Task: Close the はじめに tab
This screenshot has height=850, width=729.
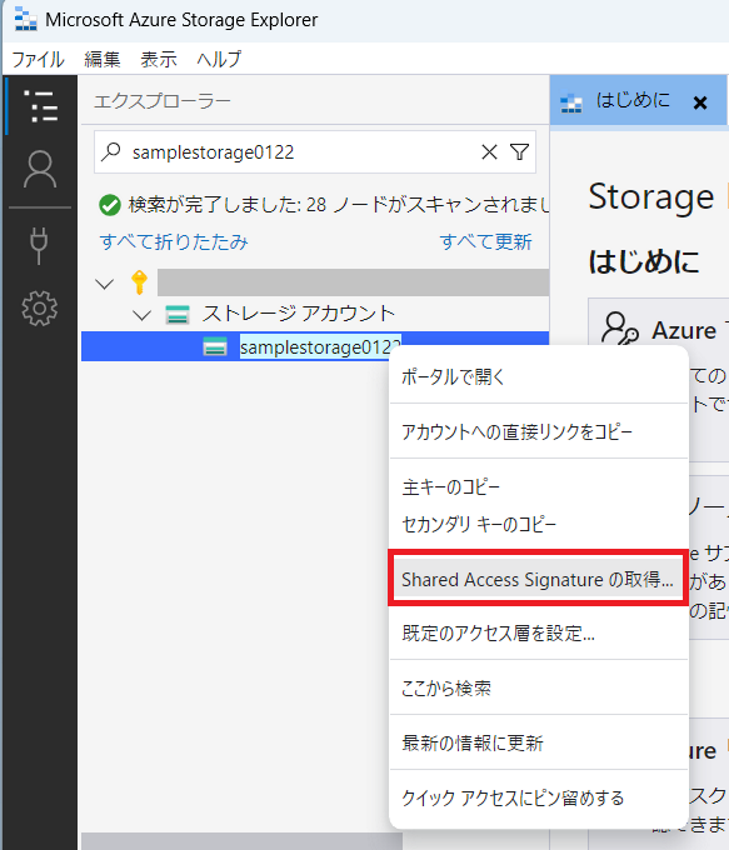Action: click(x=700, y=102)
